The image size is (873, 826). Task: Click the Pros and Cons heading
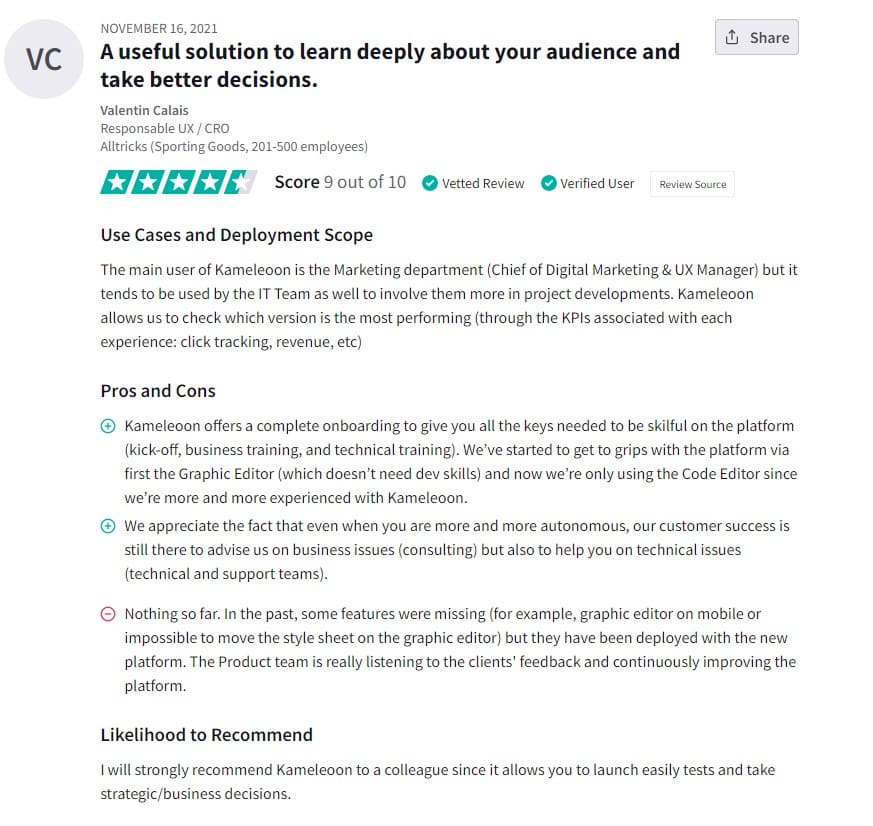pyautogui.click(x=158, y=391)
